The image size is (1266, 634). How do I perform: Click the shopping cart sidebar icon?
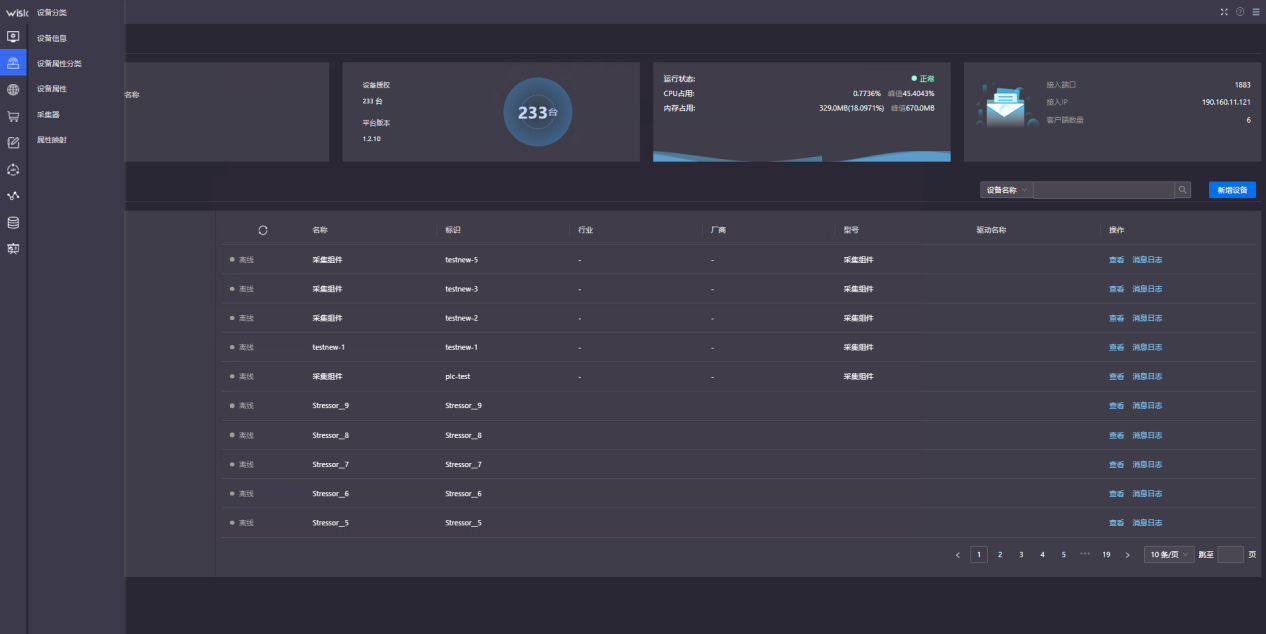coord(13,116)
